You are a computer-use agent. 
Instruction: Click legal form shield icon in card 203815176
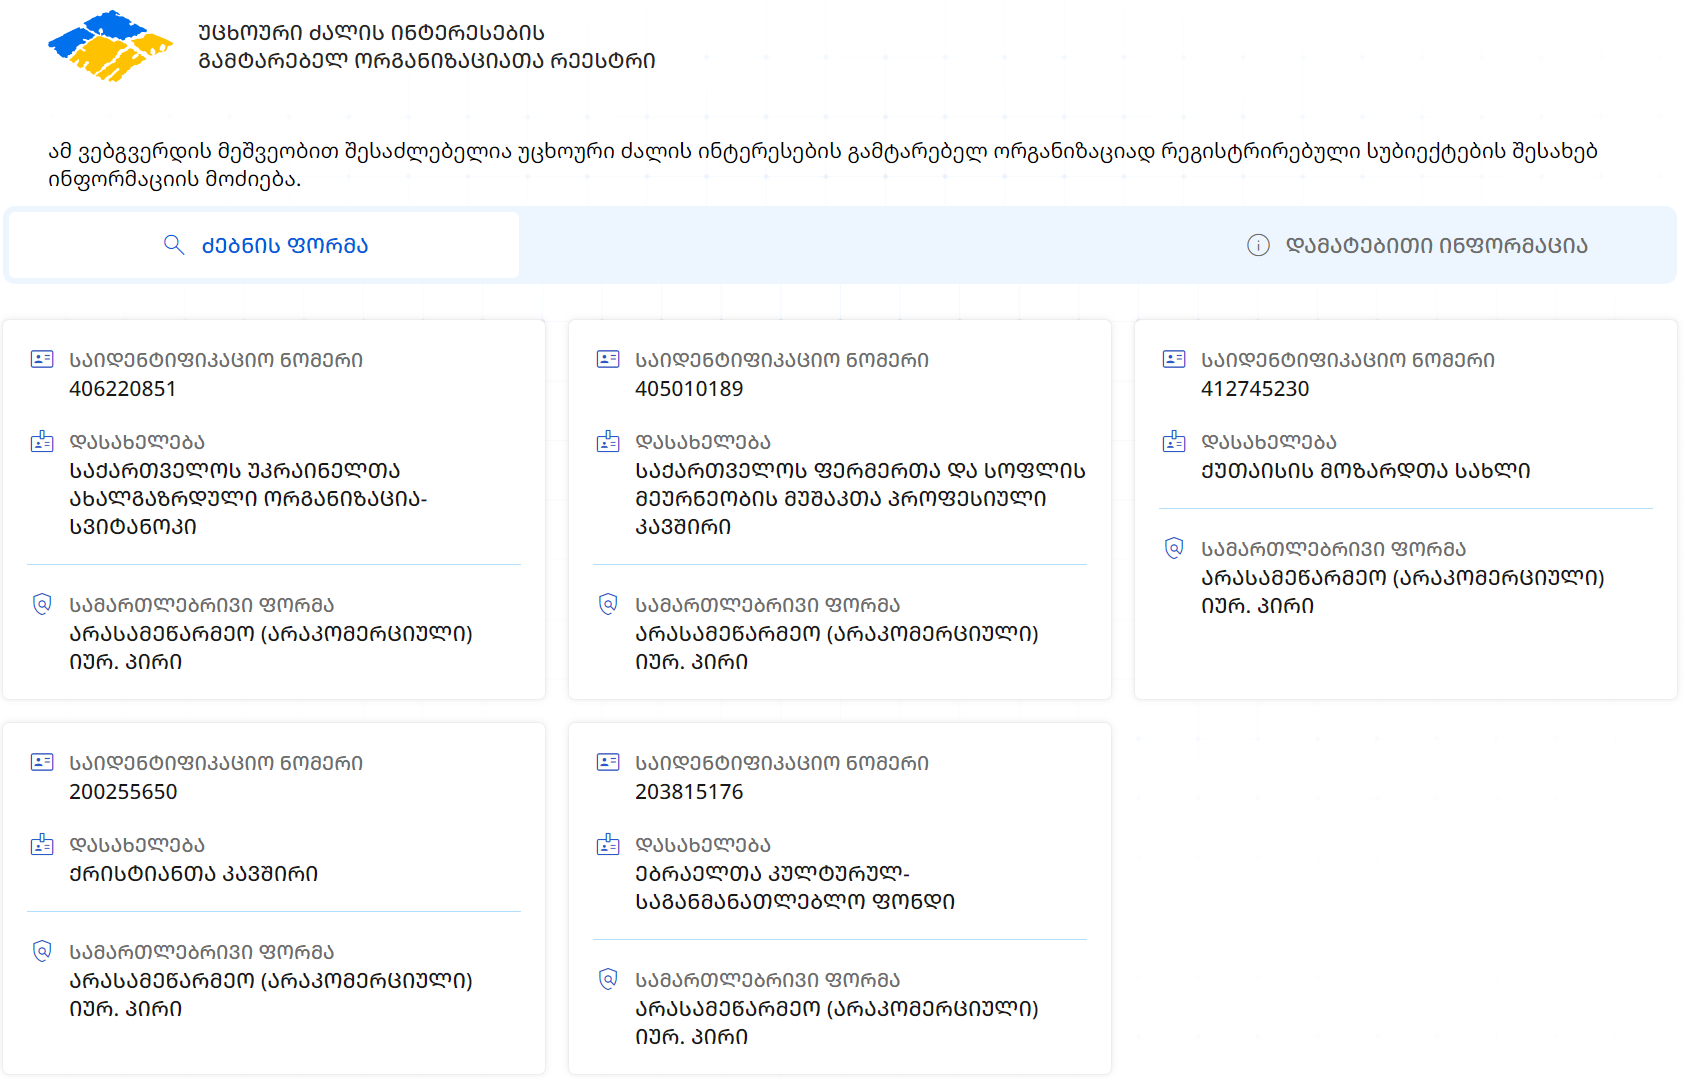point(608,979)
